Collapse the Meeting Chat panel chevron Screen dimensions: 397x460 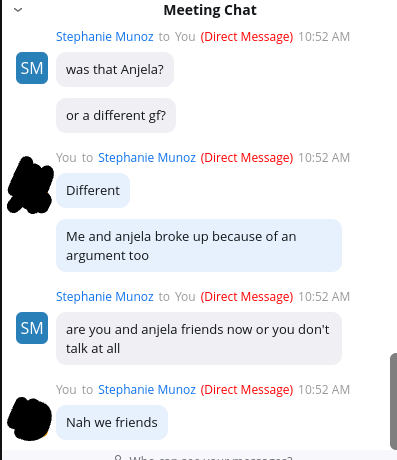click(18, 10)
